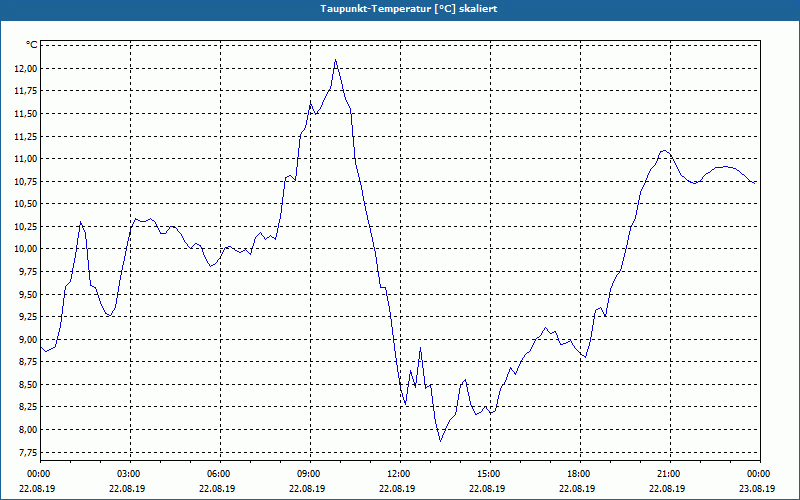Select the 11,00 y-axis value
Viewport: 800px width, 500px height.
(x=26, y=159)
